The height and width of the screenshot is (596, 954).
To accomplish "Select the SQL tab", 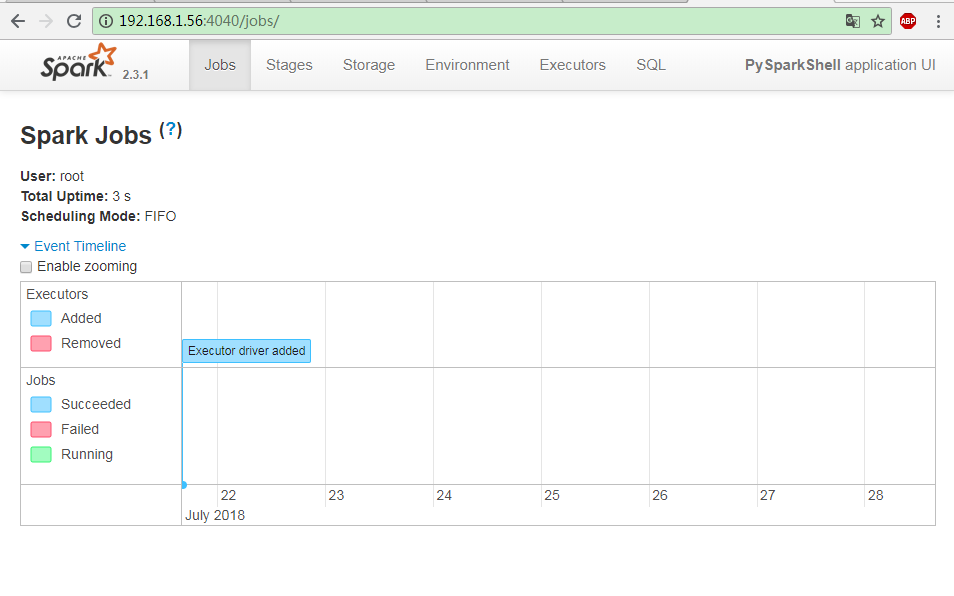I will pos(651,65).
